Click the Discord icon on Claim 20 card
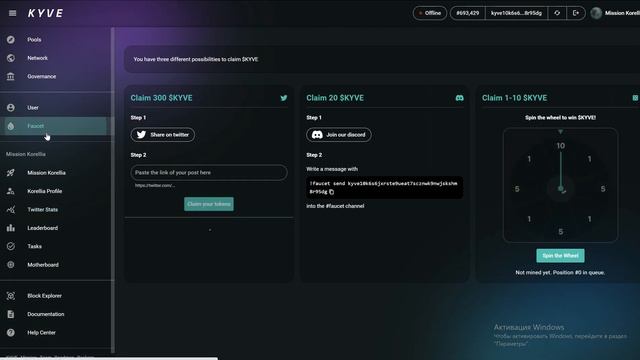Image resolution: width=640 pixels, height=360 pixels. point(460,98)
